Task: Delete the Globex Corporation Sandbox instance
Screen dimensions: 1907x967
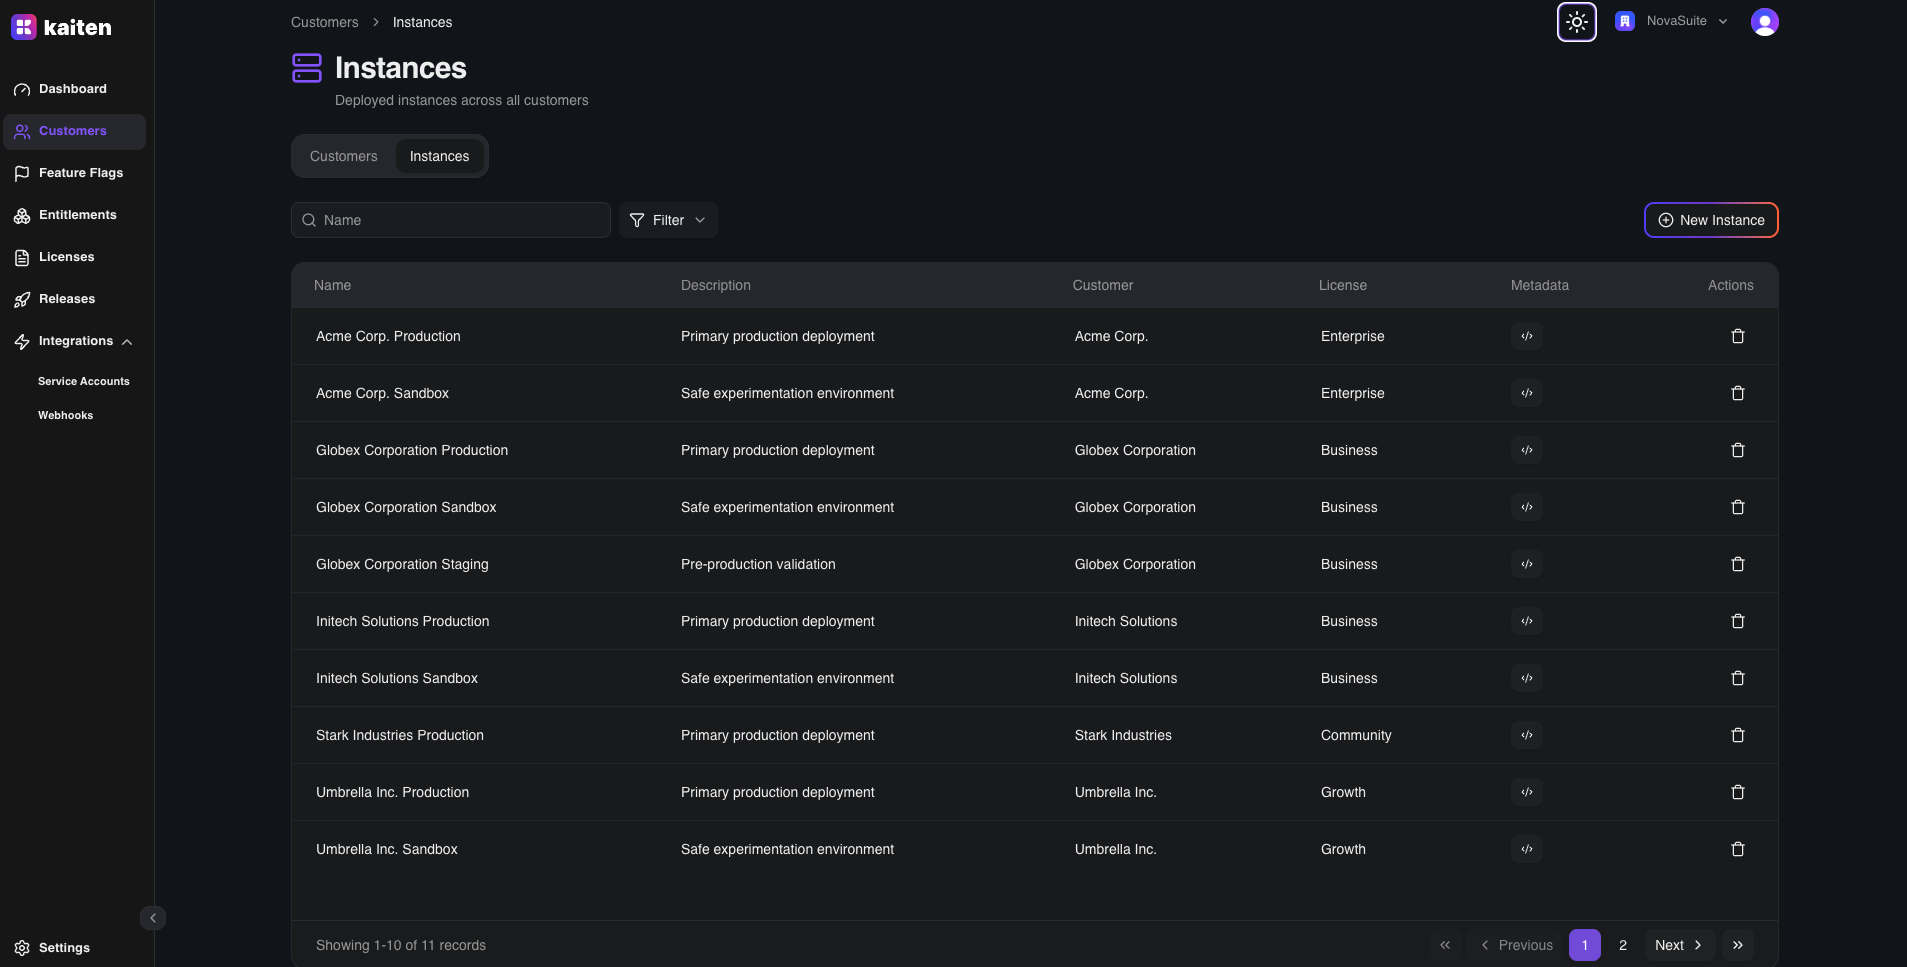Action: [1737, 507]
